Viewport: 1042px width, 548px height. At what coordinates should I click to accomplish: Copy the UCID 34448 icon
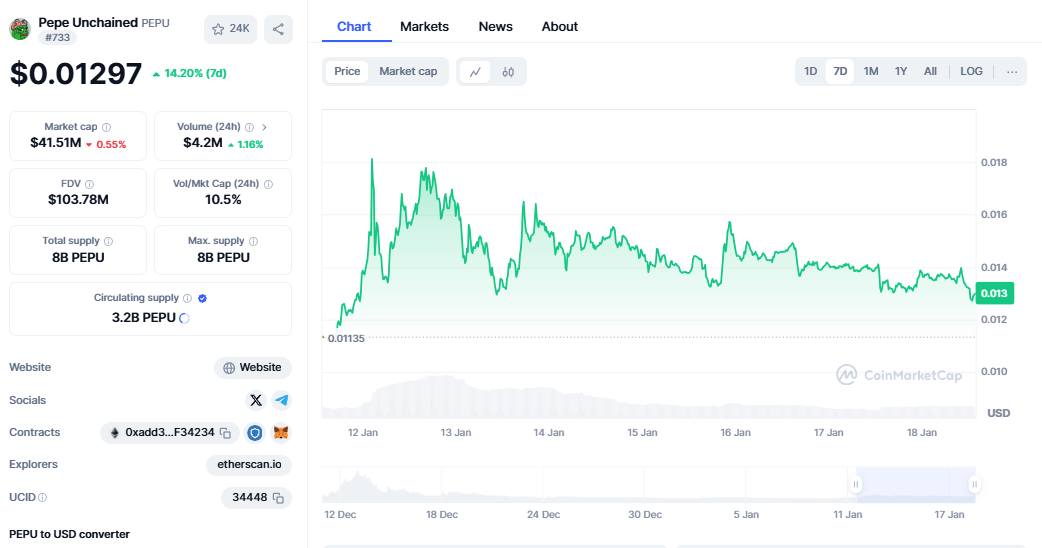click(x=278, y=498)
